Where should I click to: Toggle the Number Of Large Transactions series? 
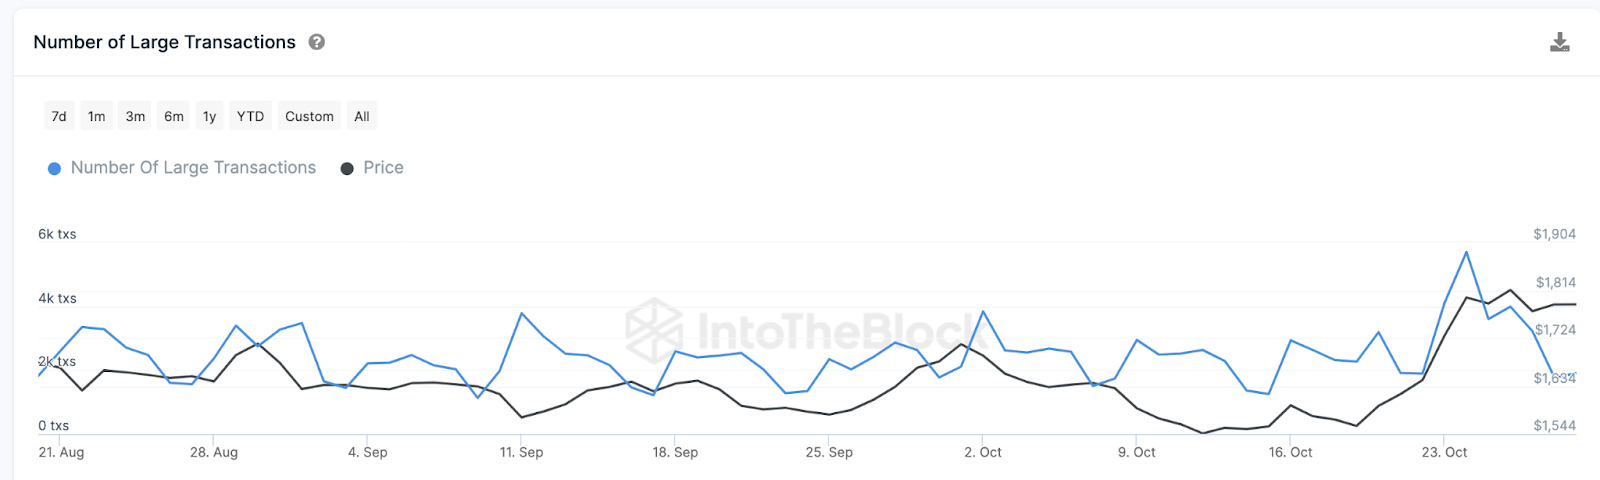(x=193, y=168)
